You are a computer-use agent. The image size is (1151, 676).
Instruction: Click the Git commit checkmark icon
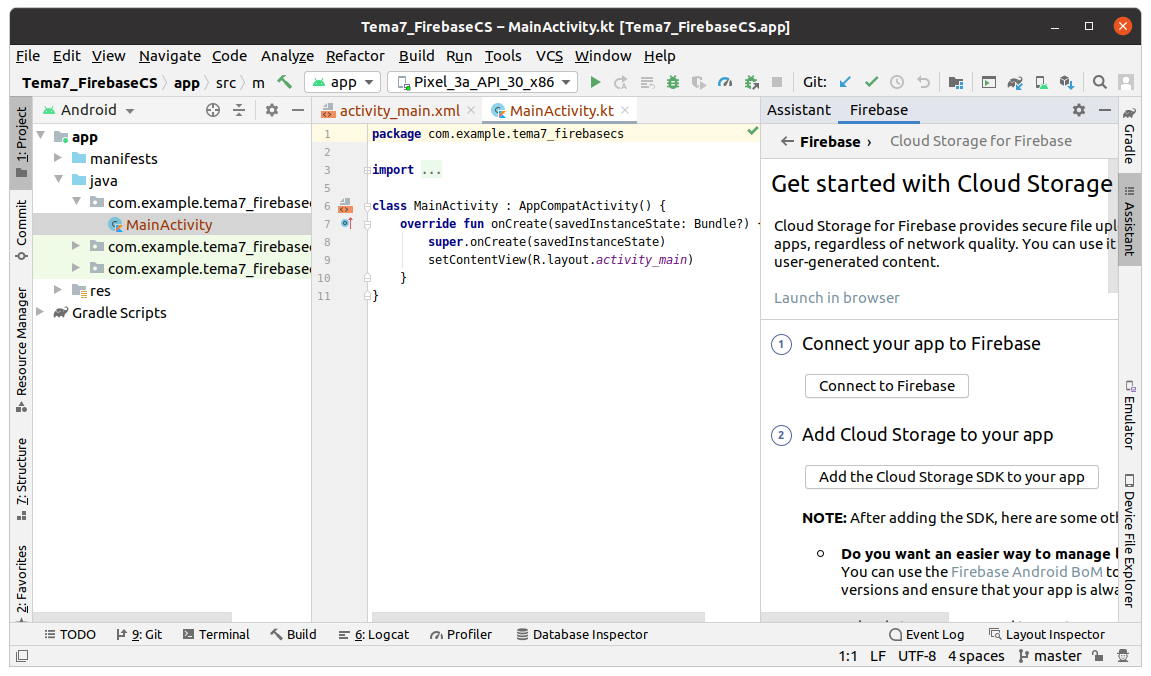[871, 83]
